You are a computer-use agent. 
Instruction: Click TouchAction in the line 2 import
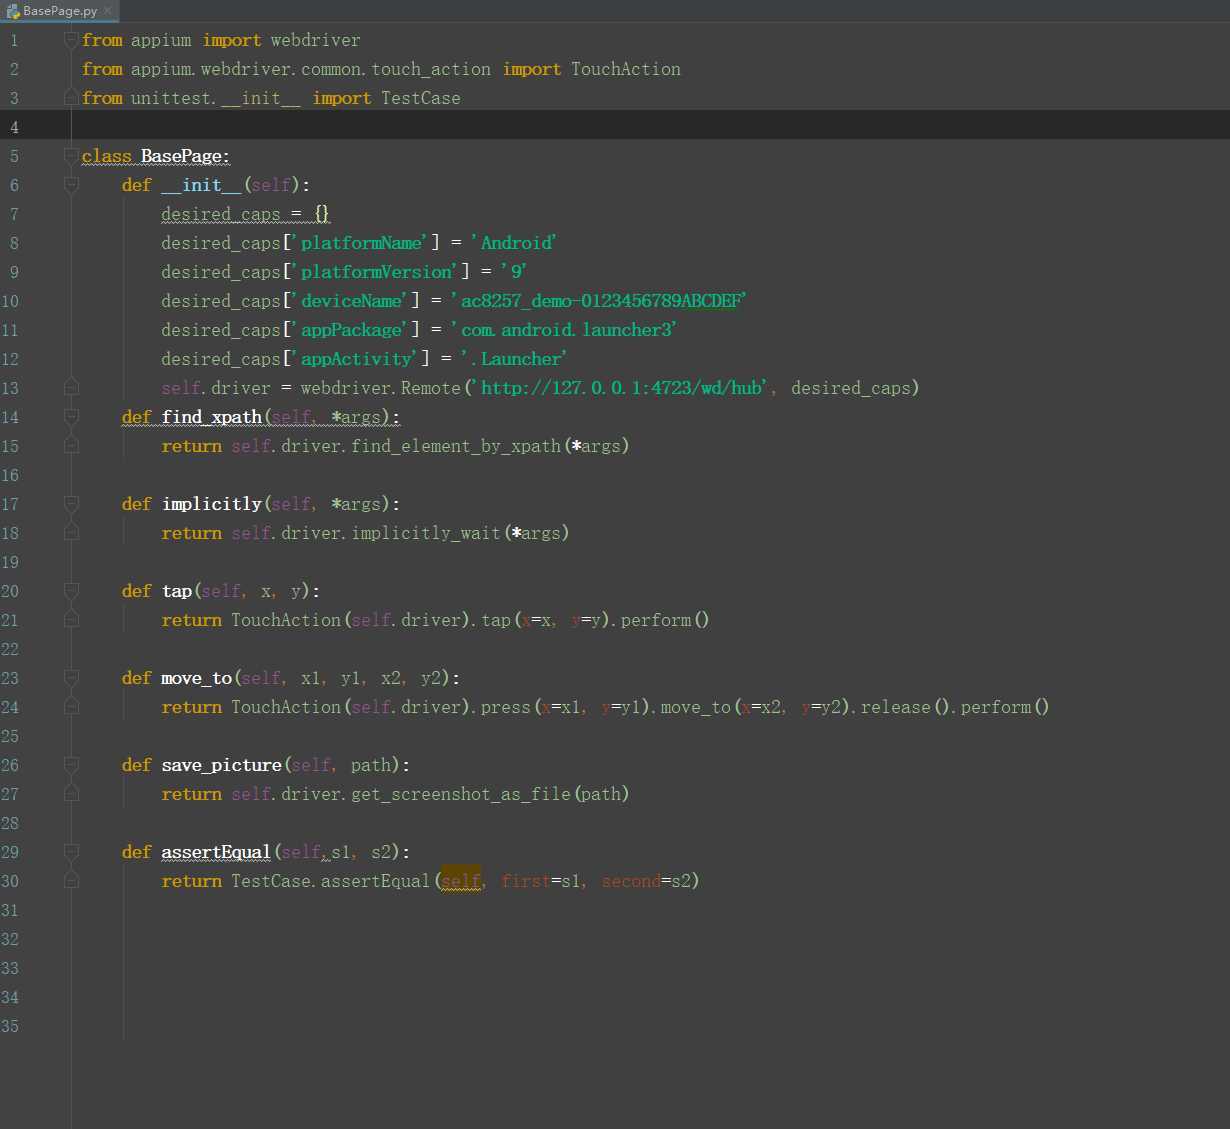tap(626, 69)
